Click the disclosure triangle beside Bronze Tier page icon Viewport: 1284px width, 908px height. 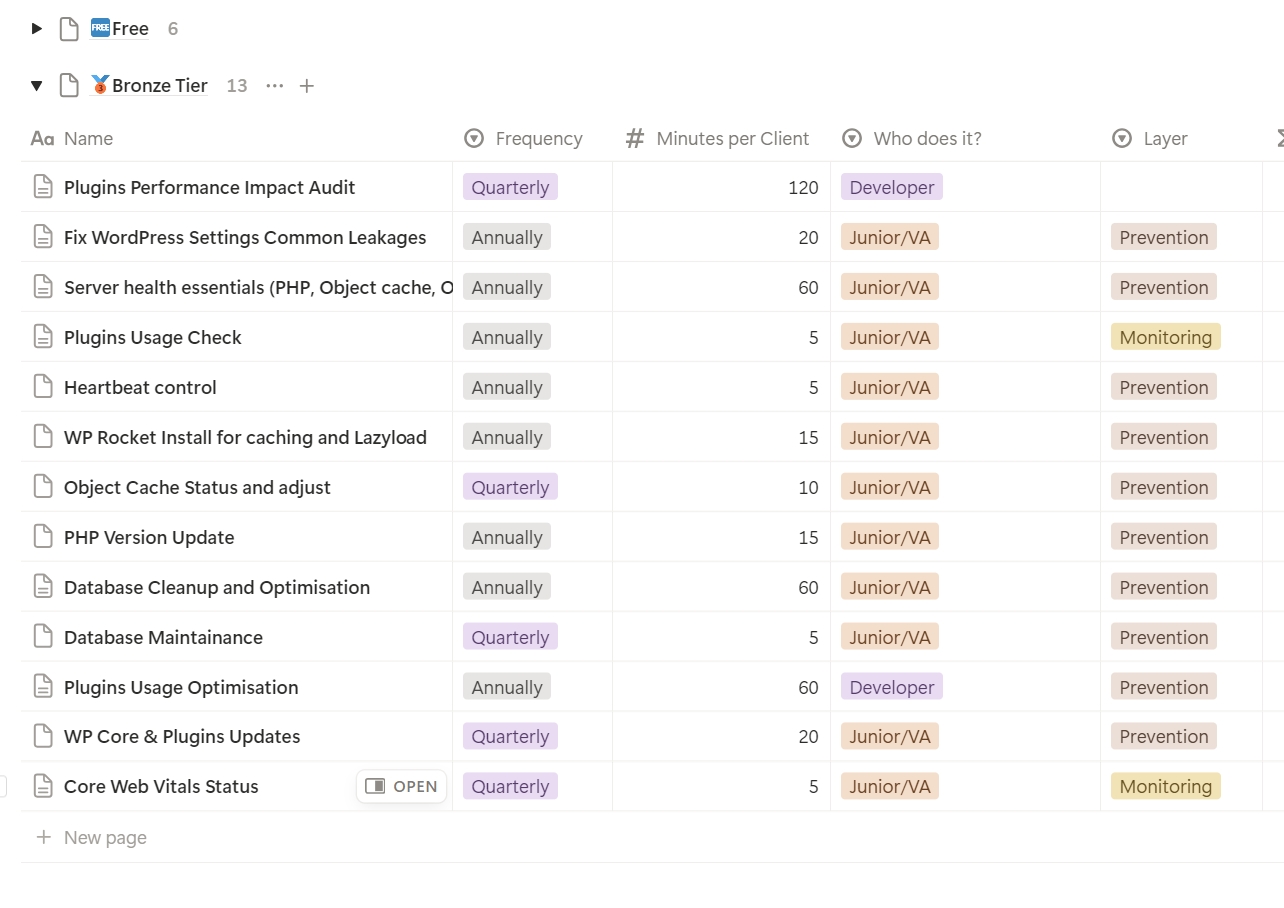36,85
